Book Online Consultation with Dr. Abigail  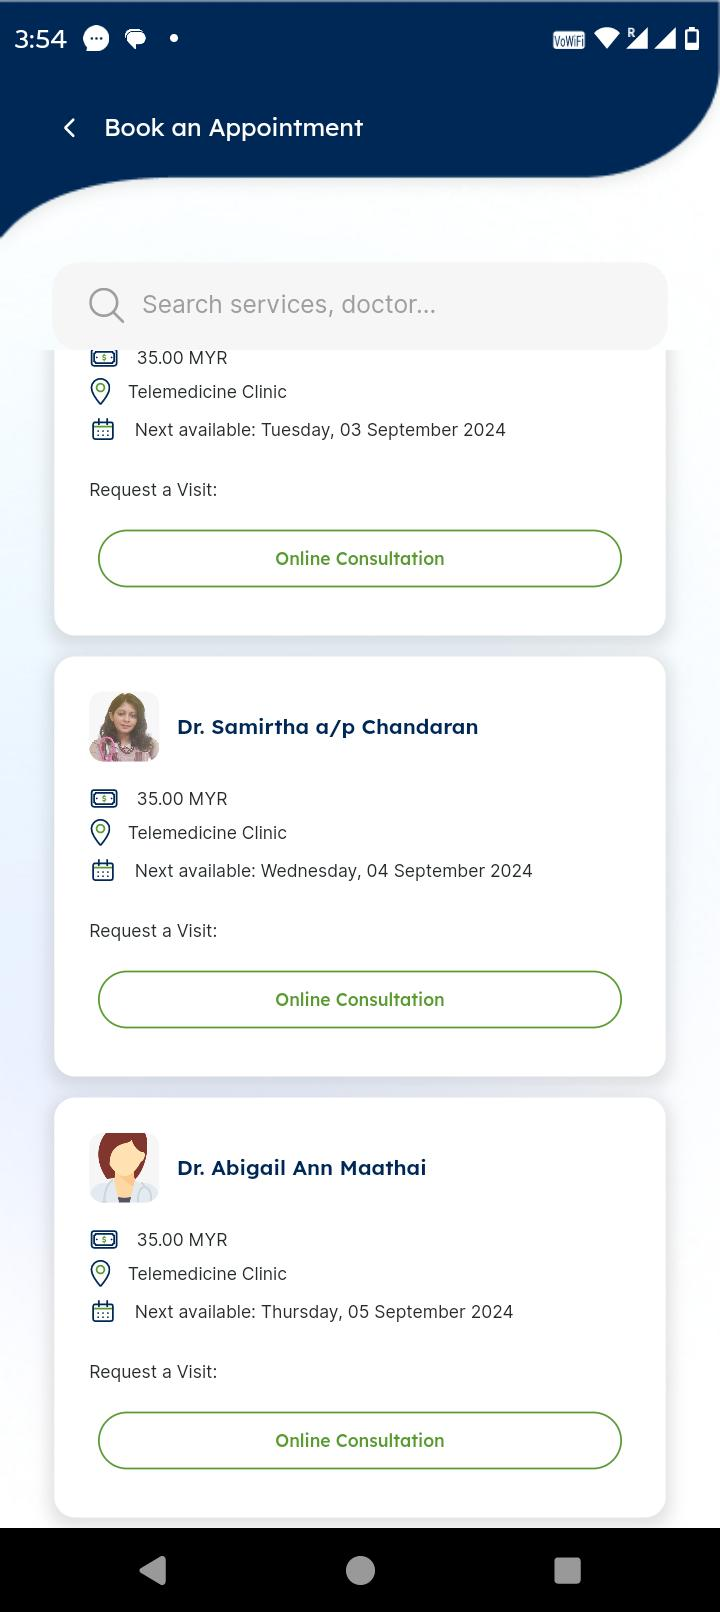tap(360, 1440)
